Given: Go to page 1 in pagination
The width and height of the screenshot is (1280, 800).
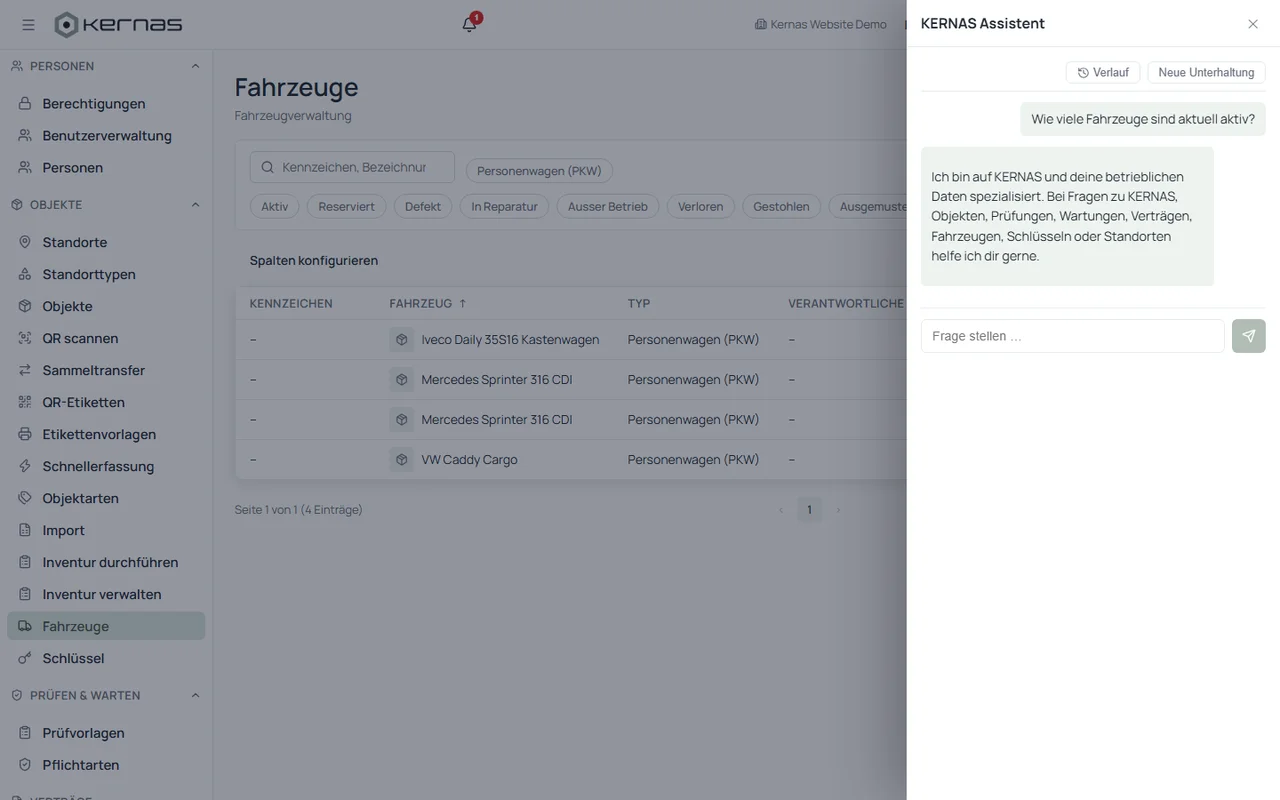Looking at the screenshot, I should tap(809, 510).
